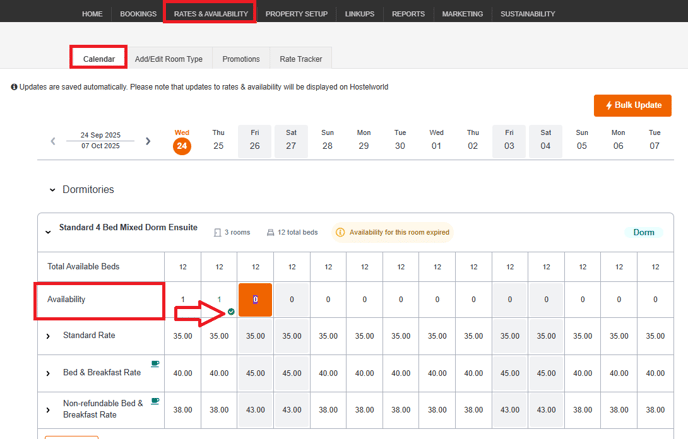Click the 12 total beds icon
688x439 pixels.
(271, 232)
